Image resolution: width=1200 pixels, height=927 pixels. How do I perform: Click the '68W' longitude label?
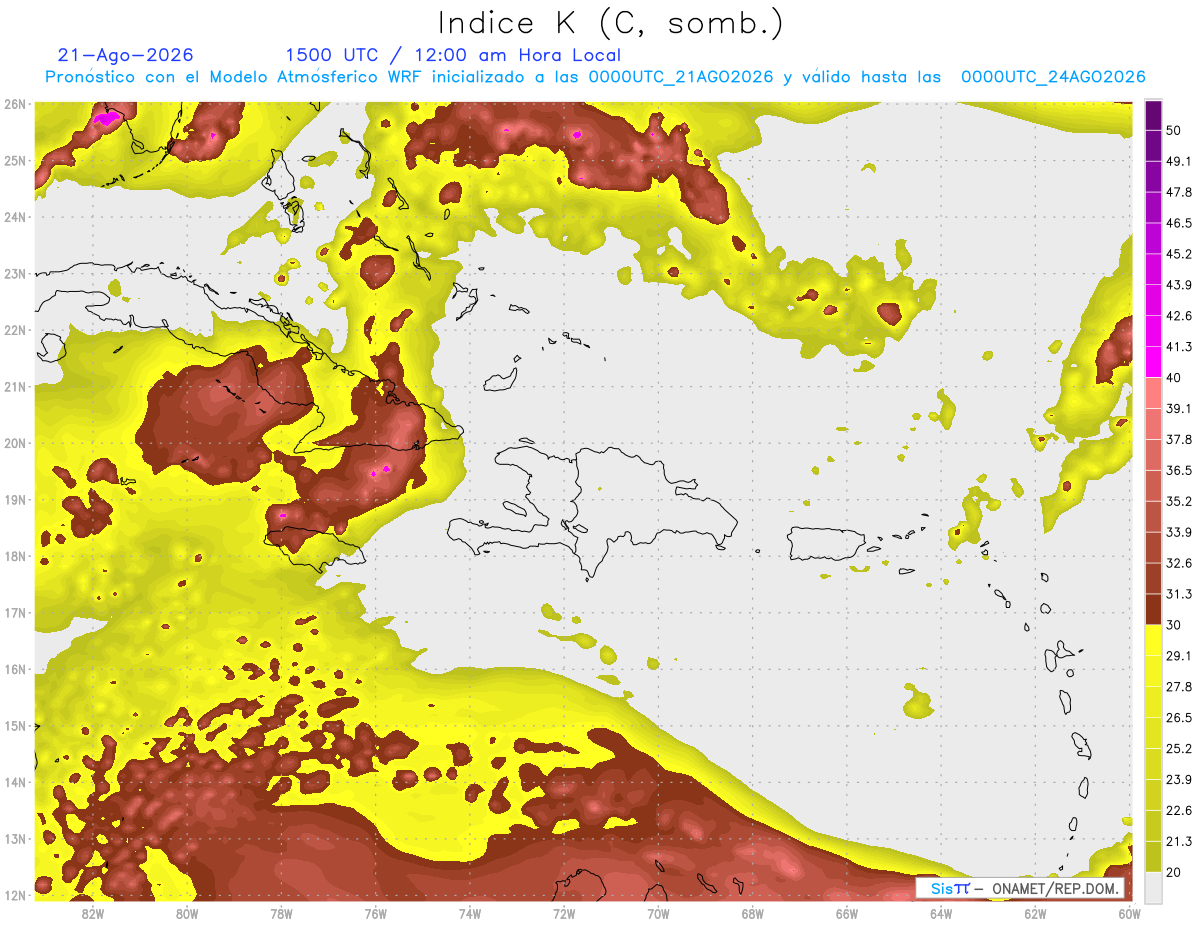(x=752, y=914)
